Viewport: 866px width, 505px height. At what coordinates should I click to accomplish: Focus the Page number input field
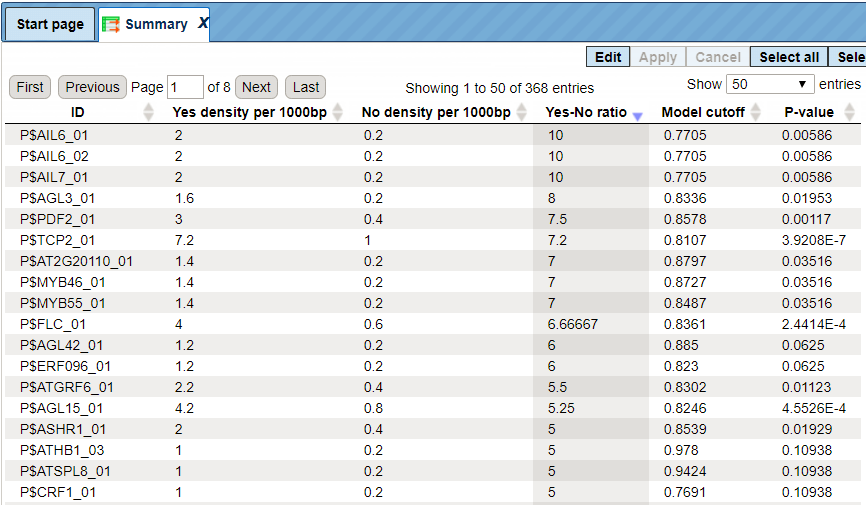click(185, 87)
